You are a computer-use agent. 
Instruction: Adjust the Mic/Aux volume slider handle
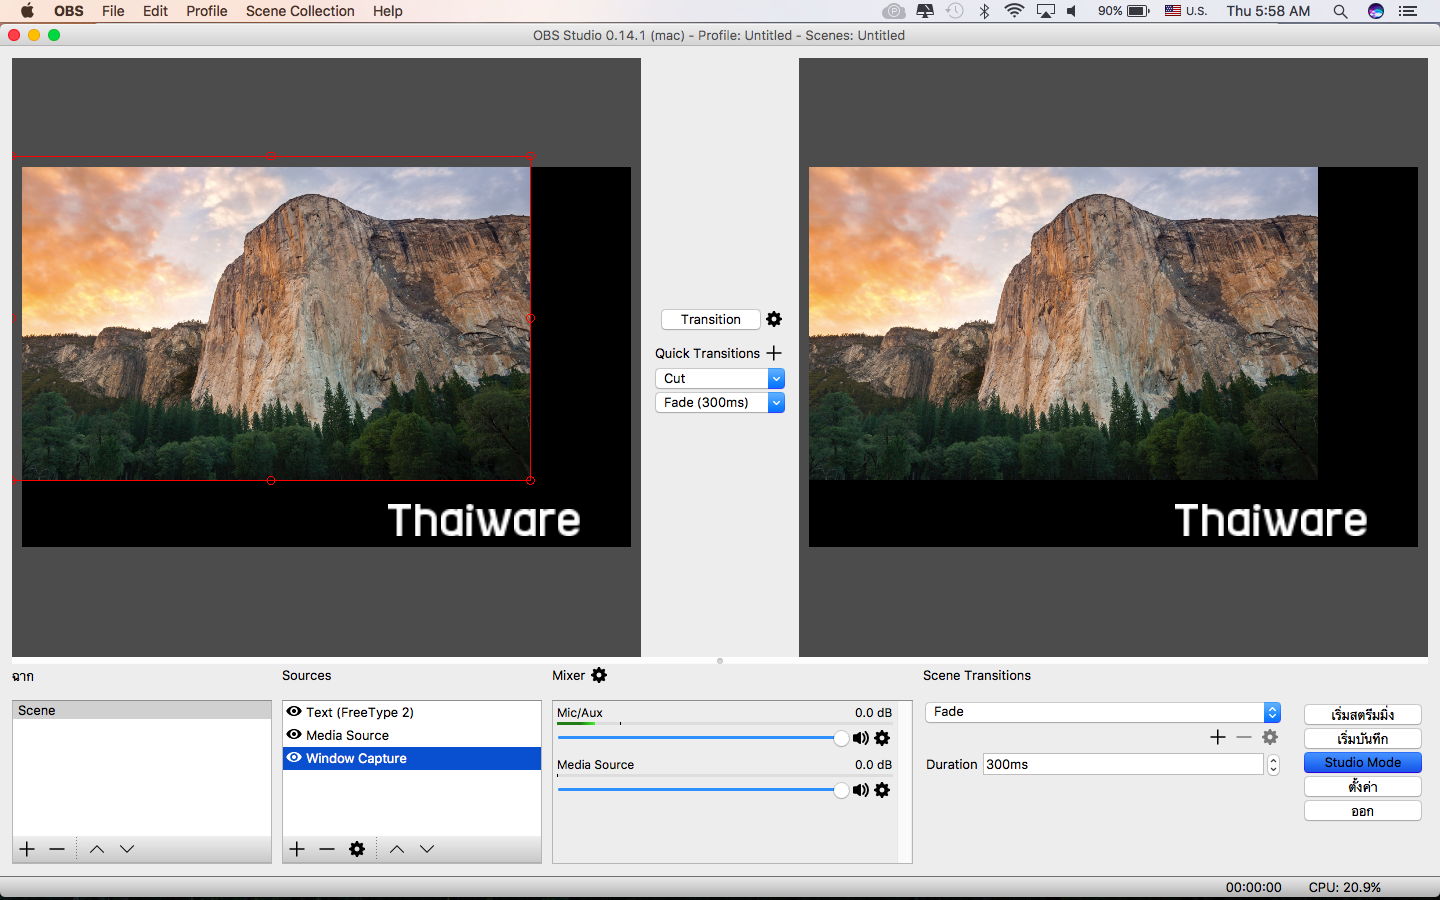[x=841, y=738]
